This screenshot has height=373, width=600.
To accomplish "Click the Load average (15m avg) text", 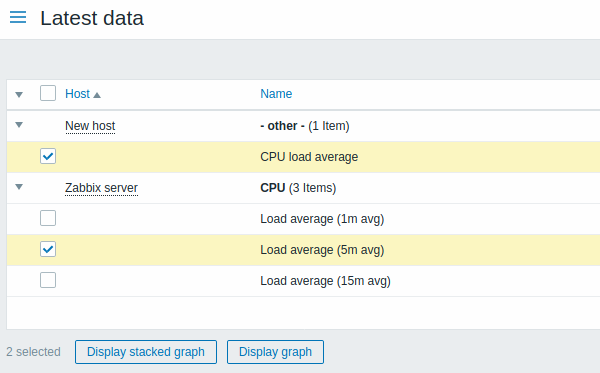I will (x=325, y=281).
